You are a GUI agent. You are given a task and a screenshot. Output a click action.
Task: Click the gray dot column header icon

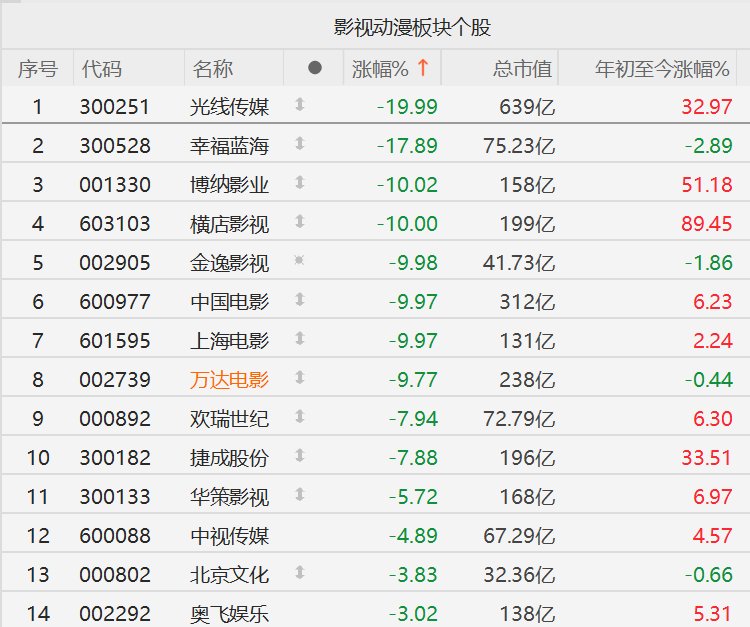(x=314, y=67)
